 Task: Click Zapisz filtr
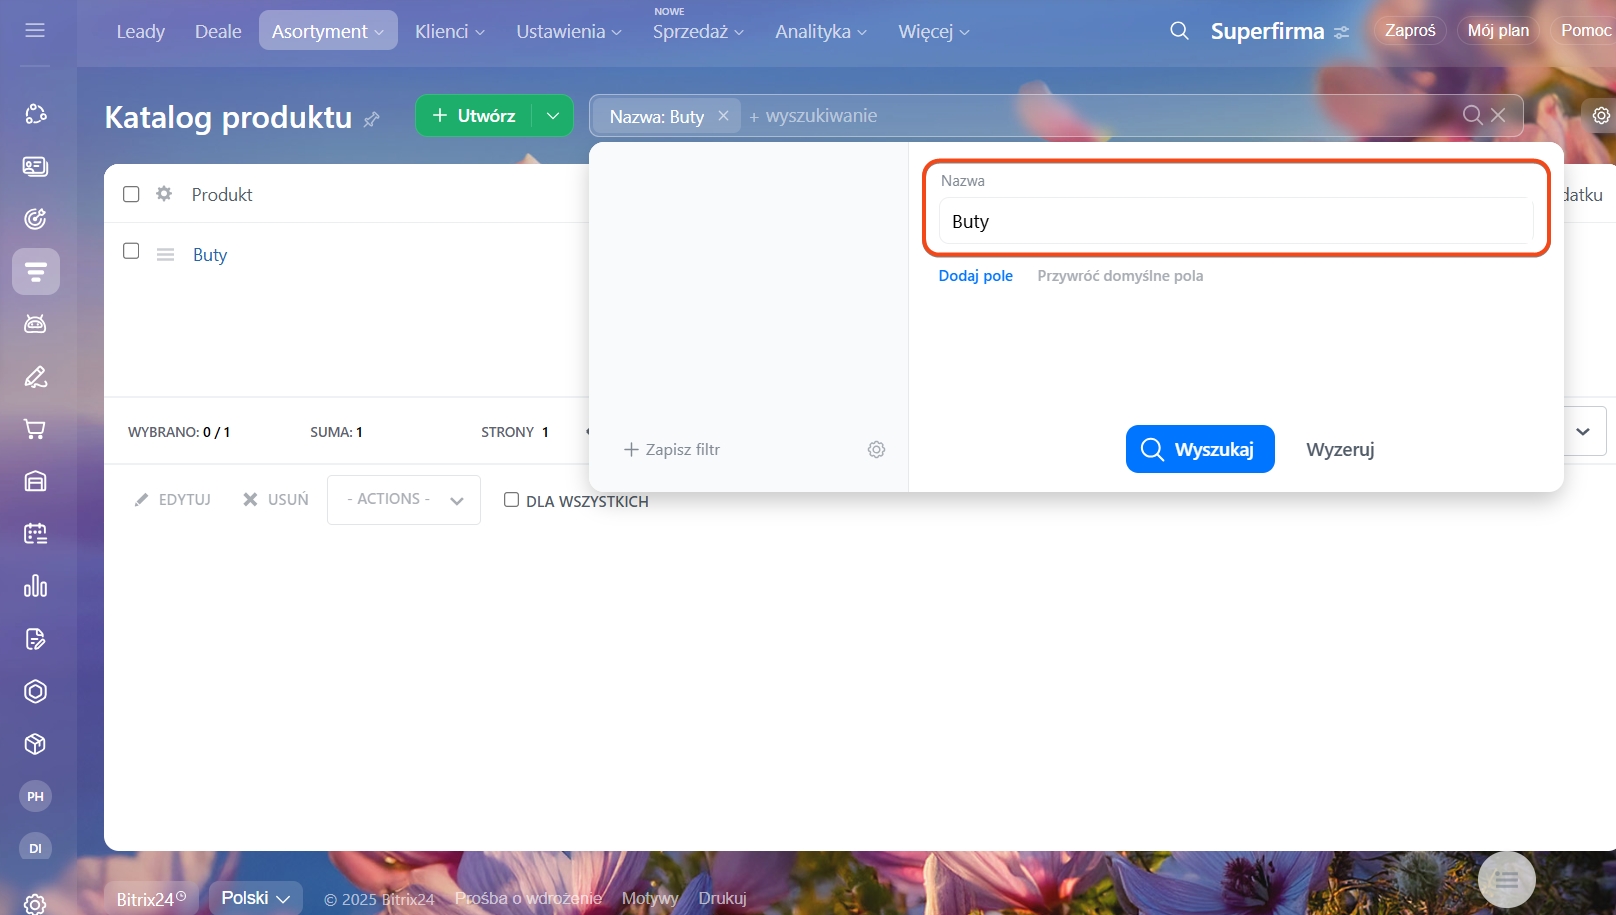pos(672,450)
